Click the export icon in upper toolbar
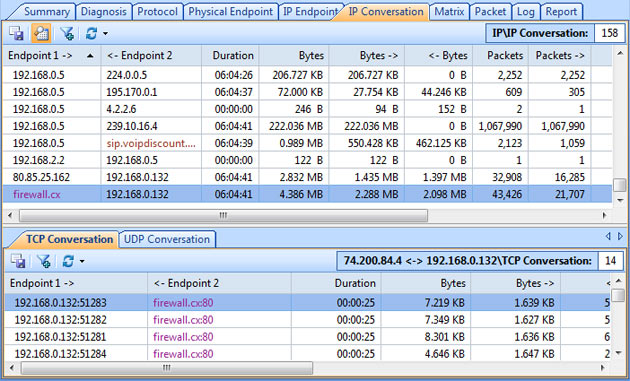The height and width of the screenshot is (381, 630). [x=16, y=33]
